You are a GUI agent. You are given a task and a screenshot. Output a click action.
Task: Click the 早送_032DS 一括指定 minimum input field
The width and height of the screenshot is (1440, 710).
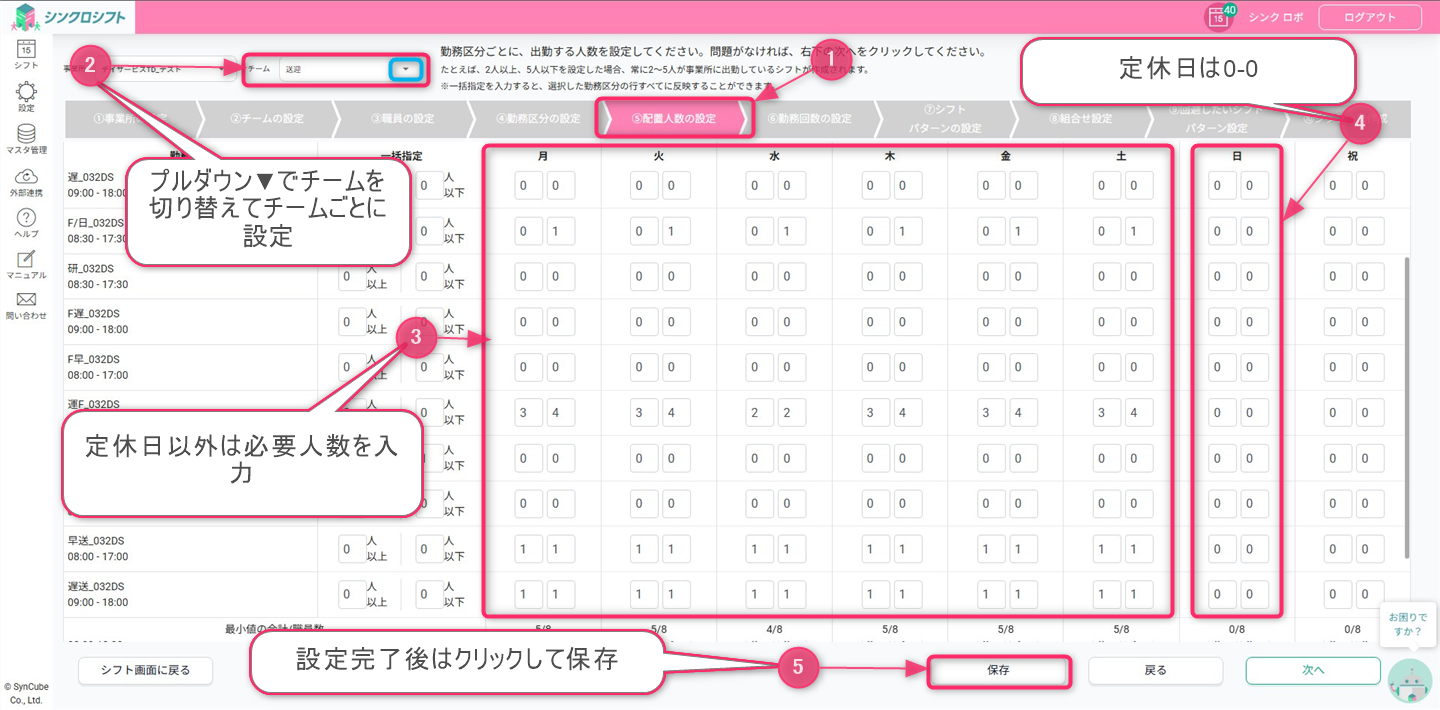click(351, 549)
